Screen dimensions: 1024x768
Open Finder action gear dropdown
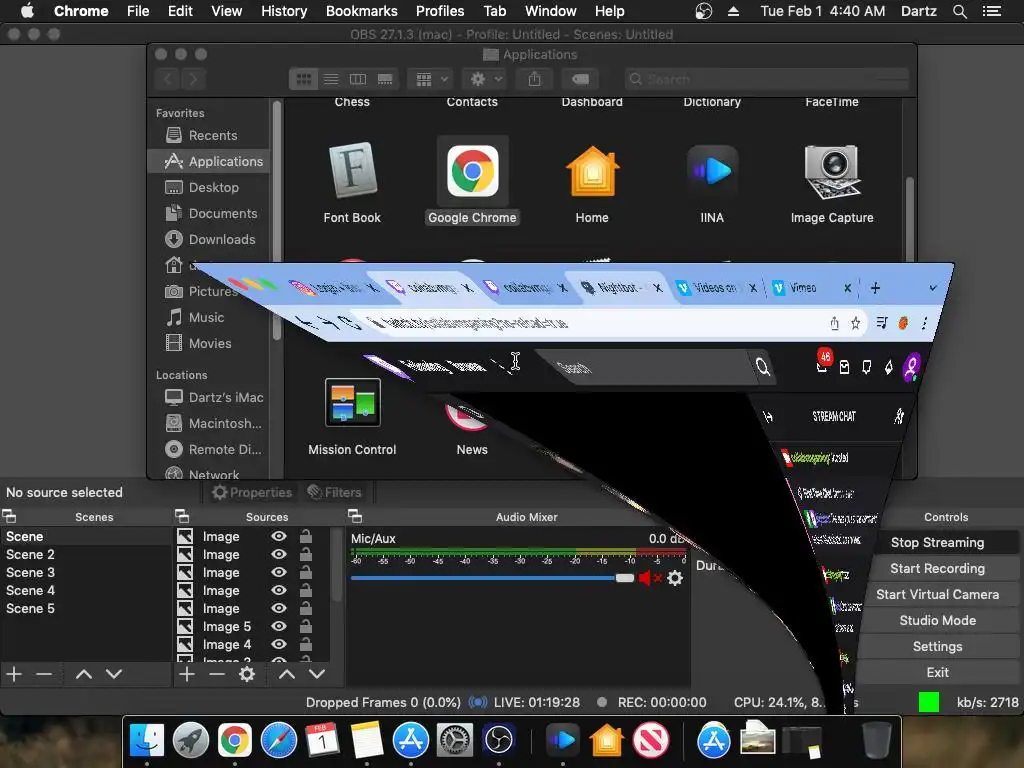[x=485, y=79]
